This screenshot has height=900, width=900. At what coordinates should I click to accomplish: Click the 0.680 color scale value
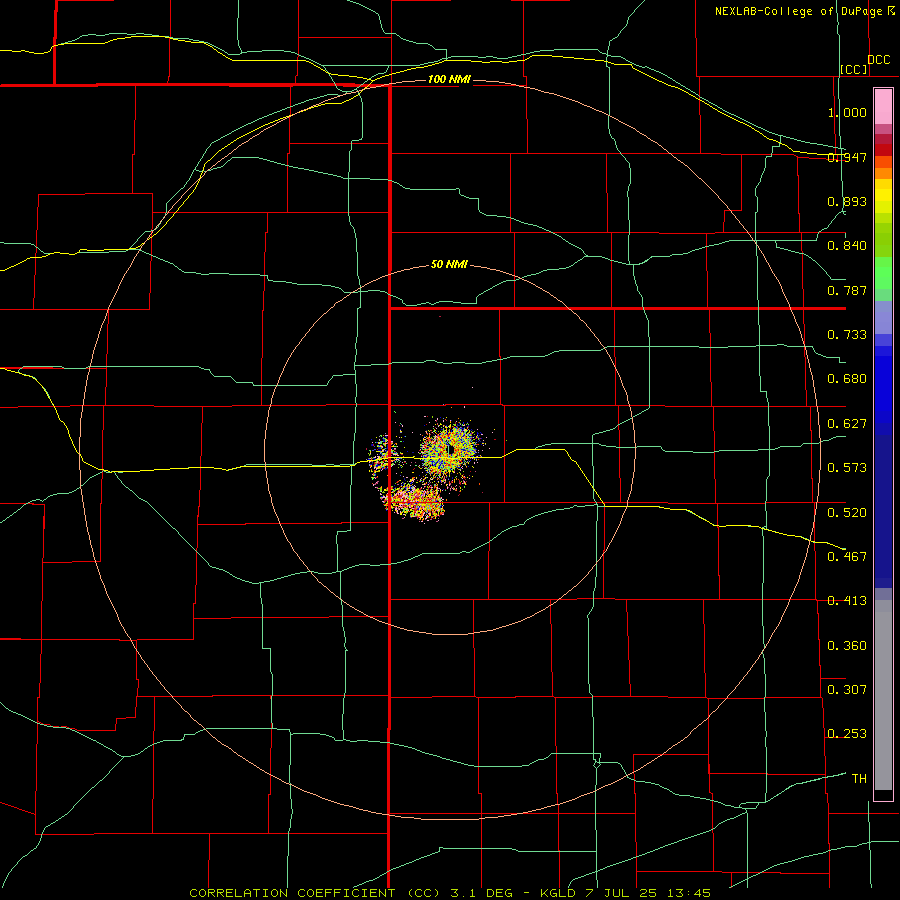click(x=847, y=379)
